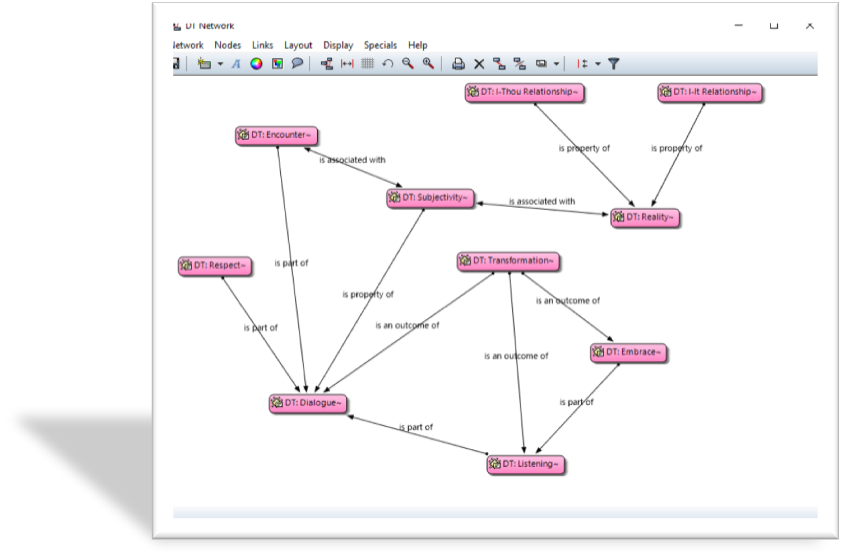Click the zoom out magnifier icon

click(x=408, y=64)
